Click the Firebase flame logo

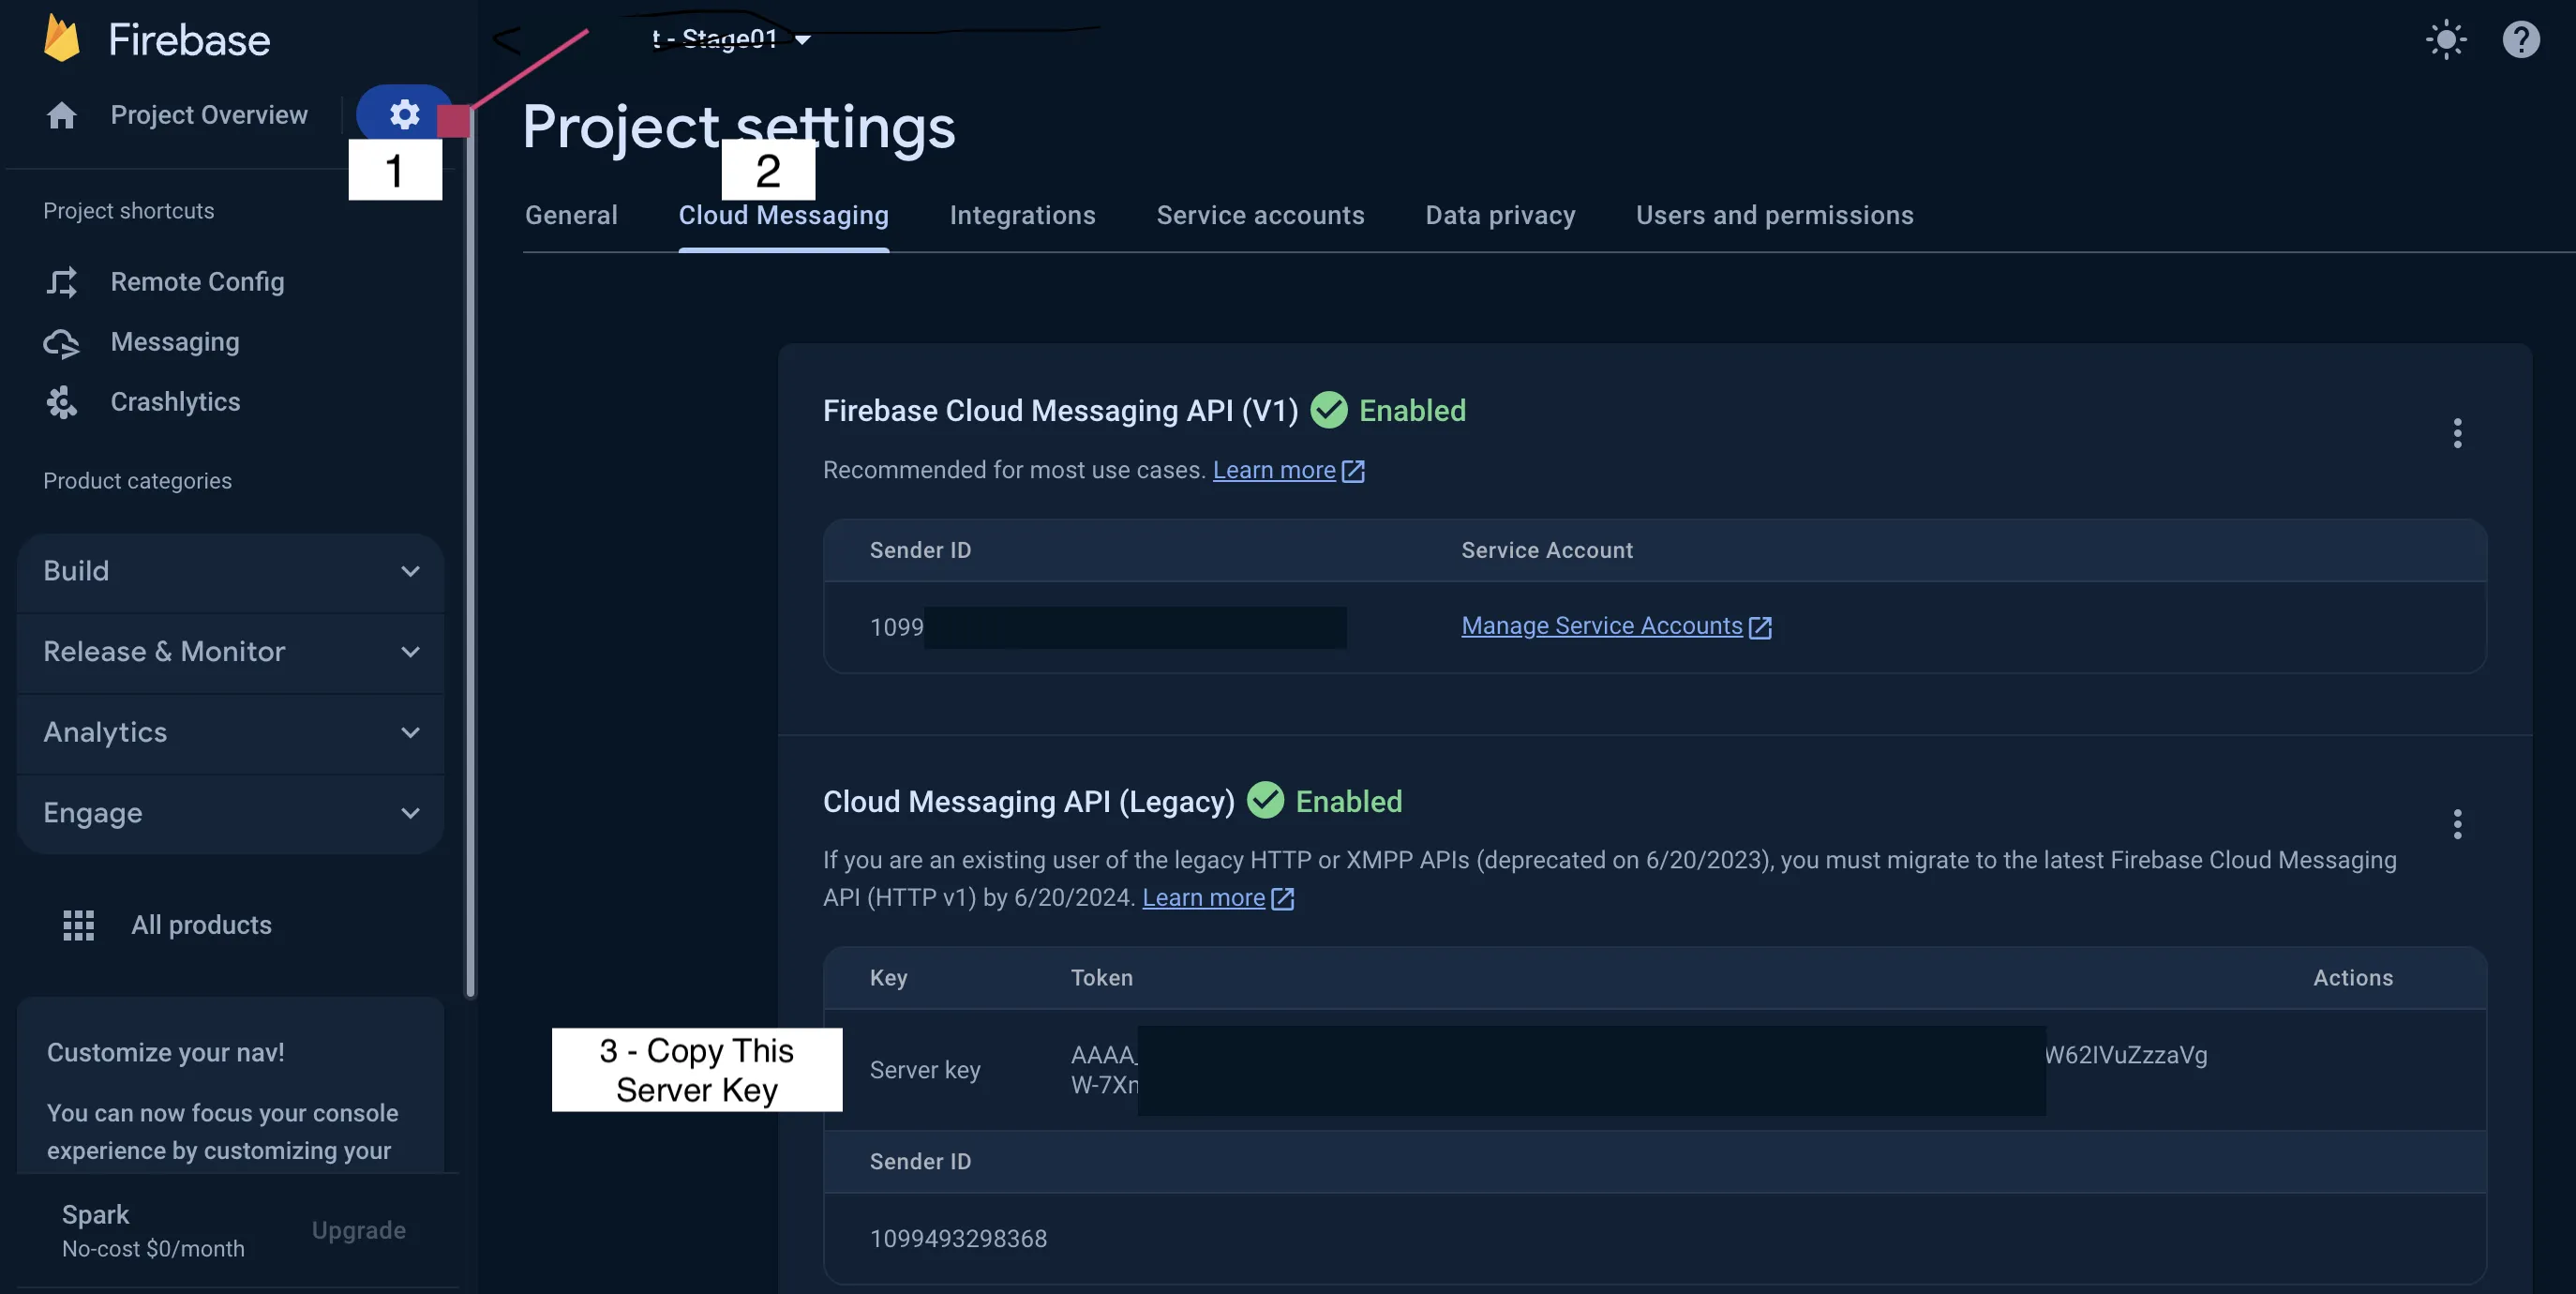tap(62, 40)
